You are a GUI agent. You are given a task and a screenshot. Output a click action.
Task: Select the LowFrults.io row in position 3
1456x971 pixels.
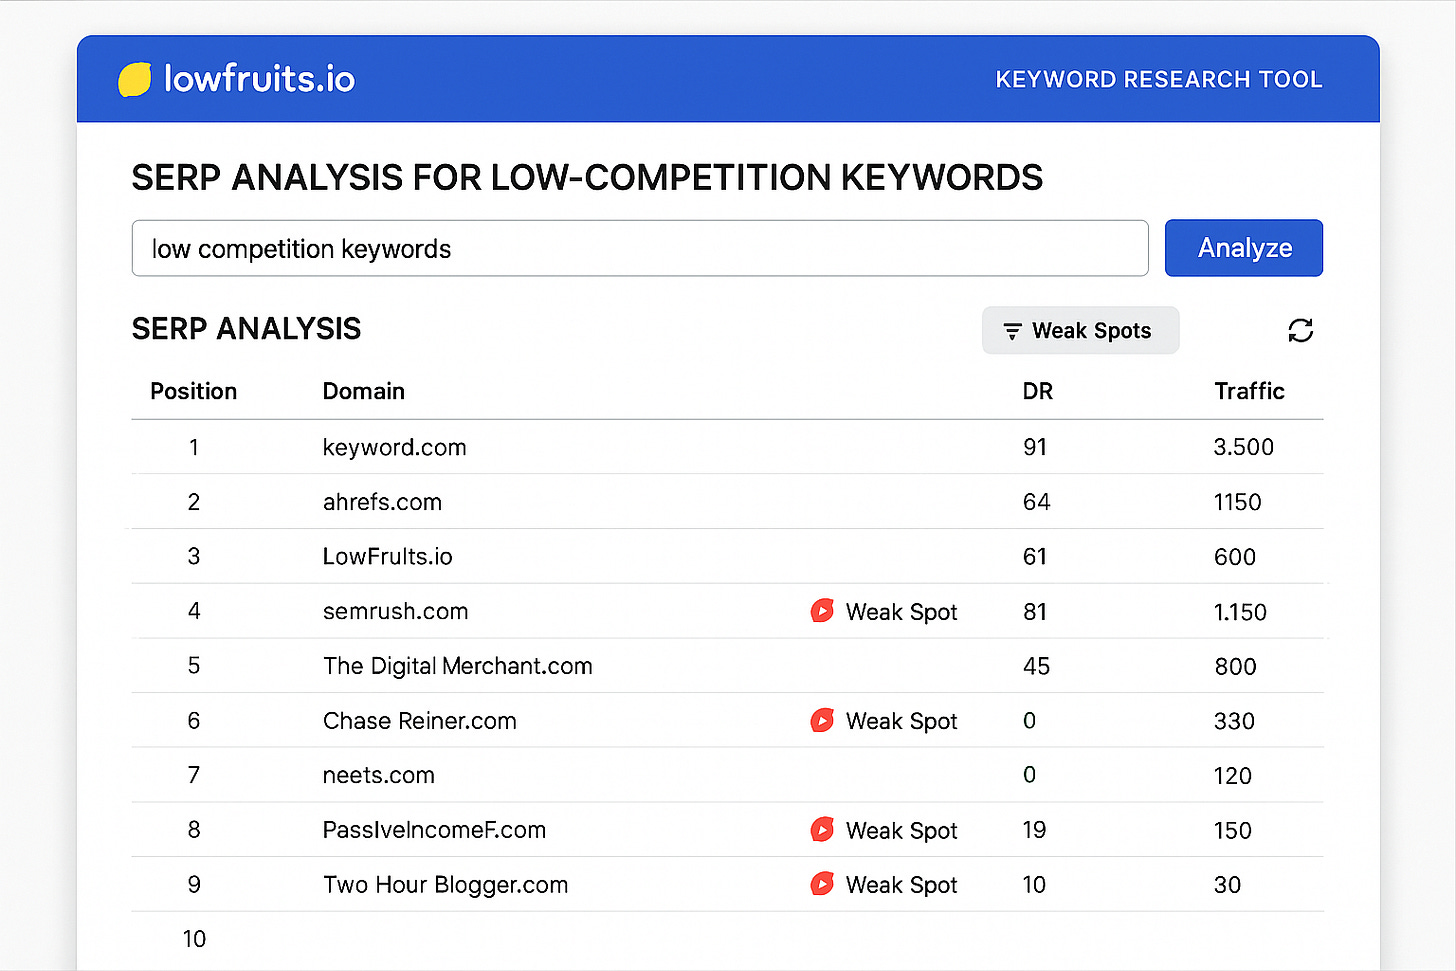(387, 556)
